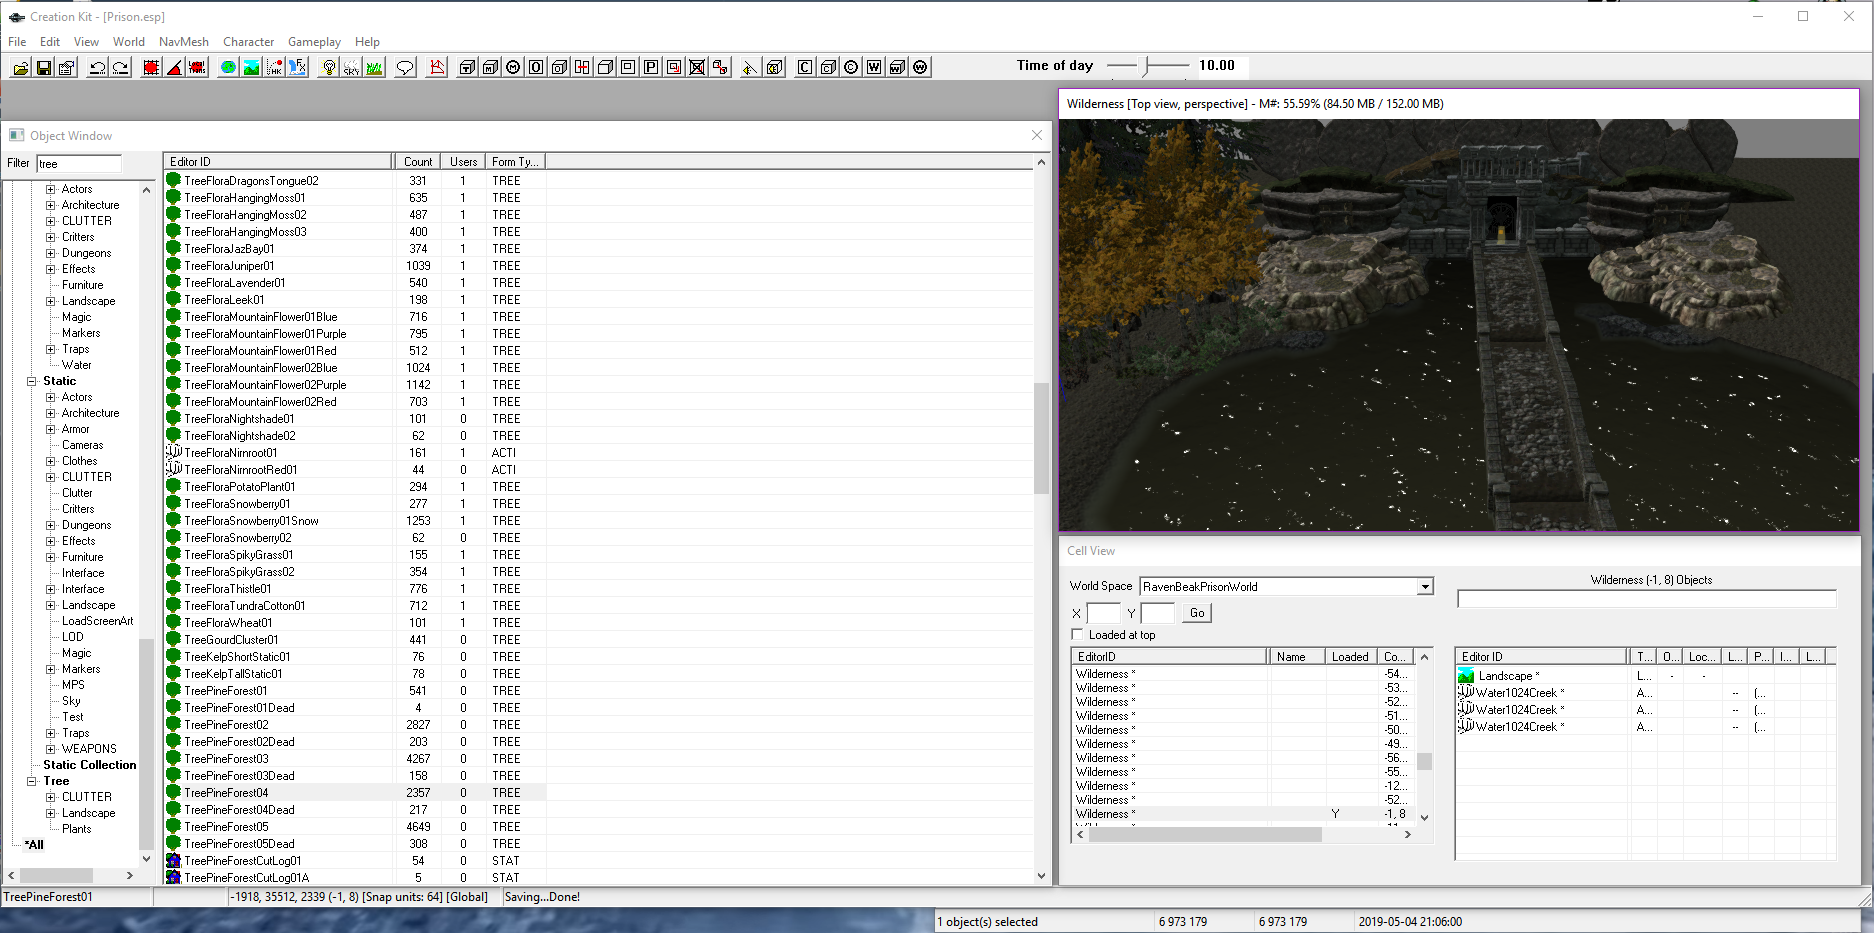Focus the X coordinate field
The height and width of the screenshot is (933, 1874).
point(1103,613)
